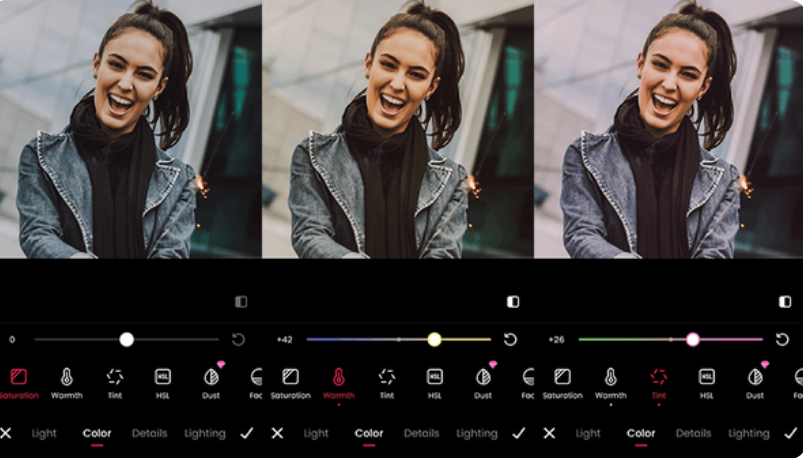Select the Warmth thermometer icon in the middle panel

[x=338, y=377]
